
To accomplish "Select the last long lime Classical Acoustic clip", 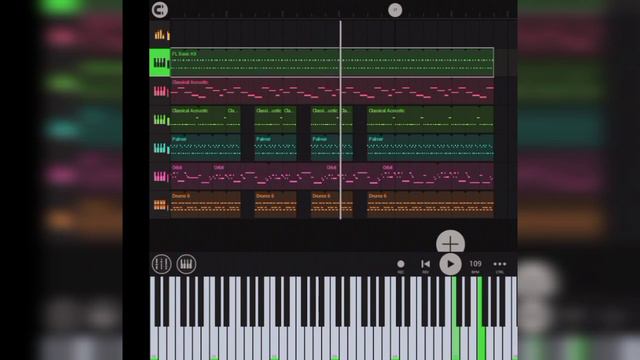I will [430, 120].
